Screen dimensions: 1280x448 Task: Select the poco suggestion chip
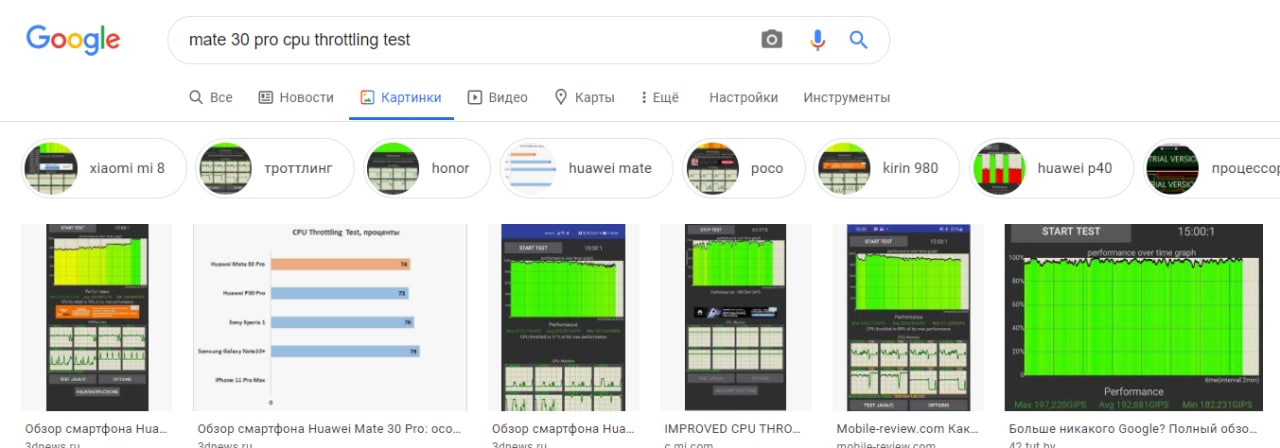pos(743,168)
